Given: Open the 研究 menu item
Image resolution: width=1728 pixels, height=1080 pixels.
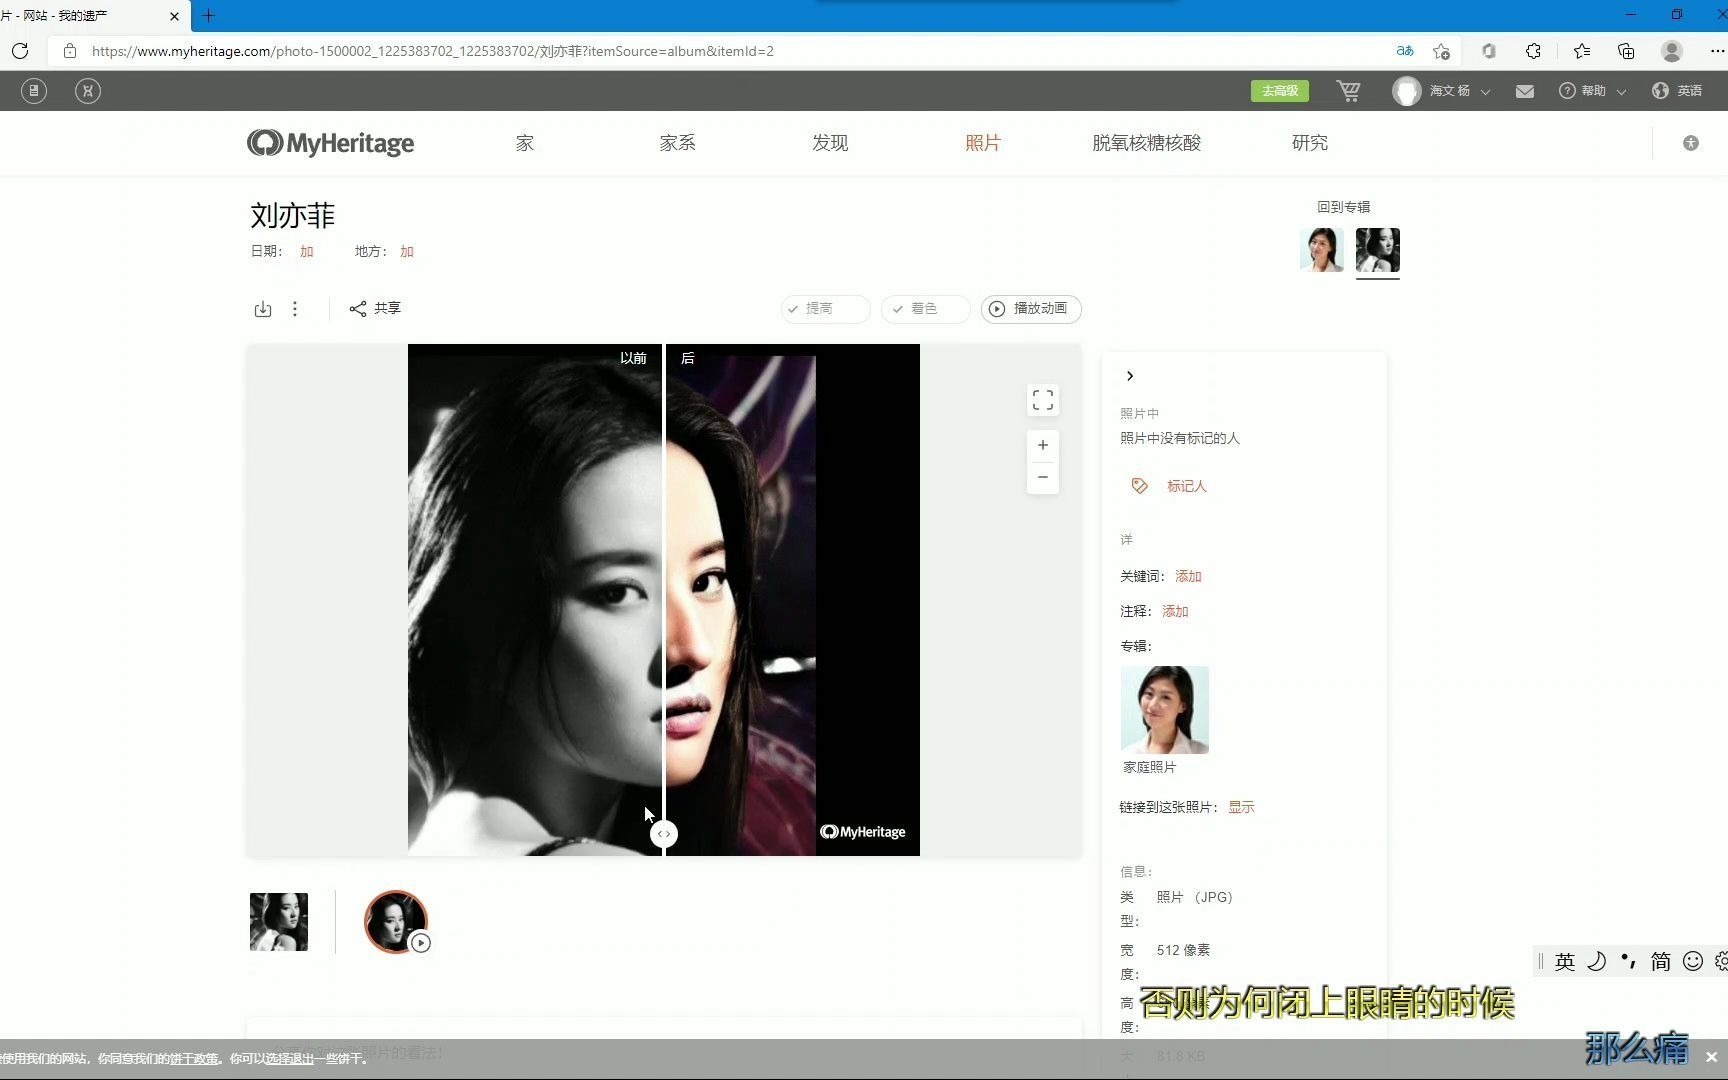Looking at the screenshot, I should coord(1310,143).
